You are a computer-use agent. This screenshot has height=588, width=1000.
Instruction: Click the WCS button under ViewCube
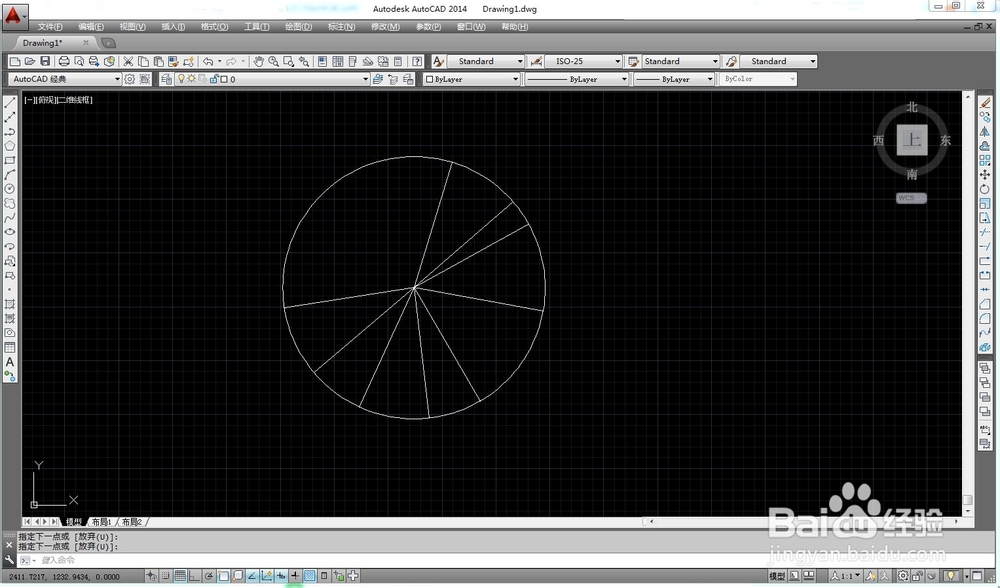[911, 198]
